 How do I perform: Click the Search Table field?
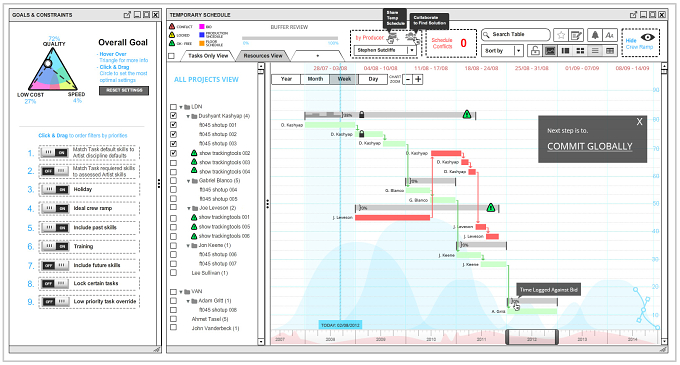coord(515,34)
